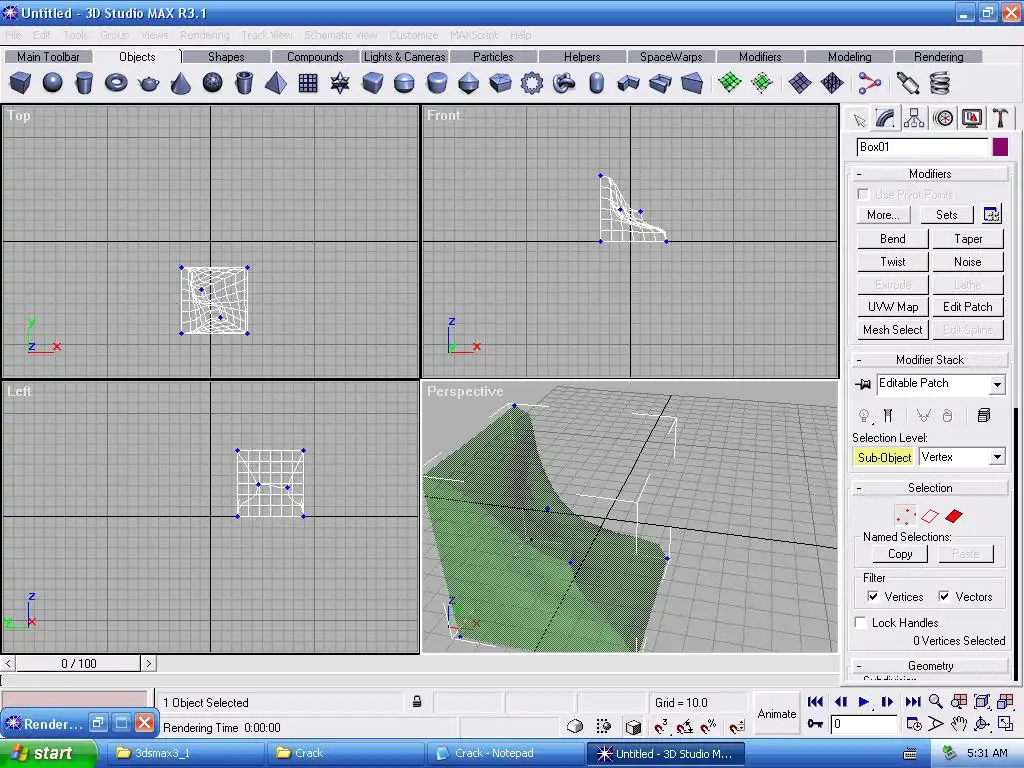Screen dimensions: 1024x768
Task: Collapse the Geometry rollout
Action: pyautogui.click(x=930, y=665)
